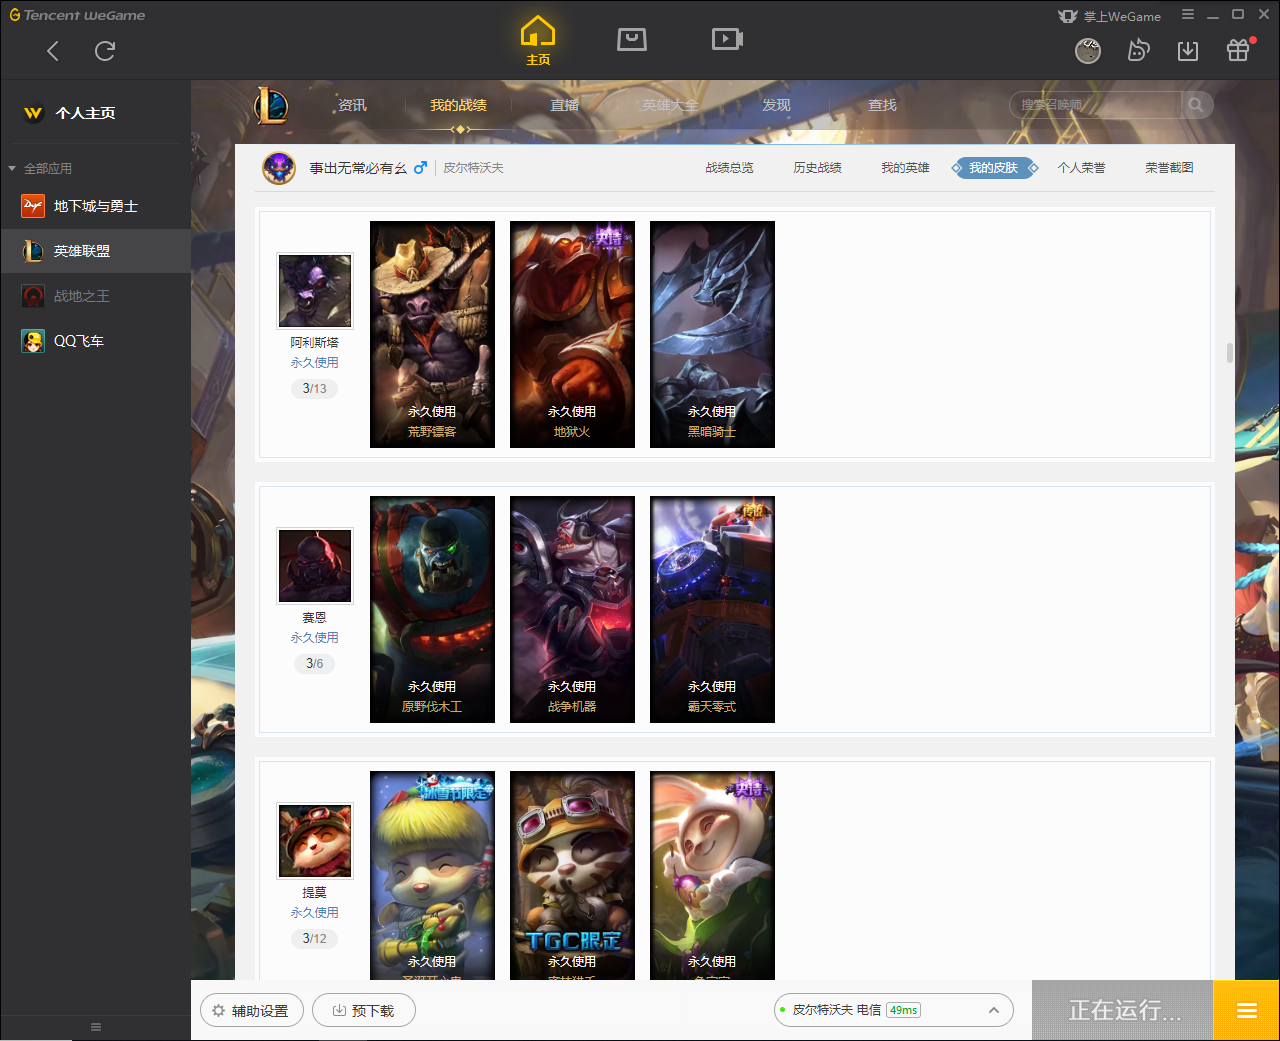Click the summoner search input field
1280x1041 pixels.
tap(1096, 105)
